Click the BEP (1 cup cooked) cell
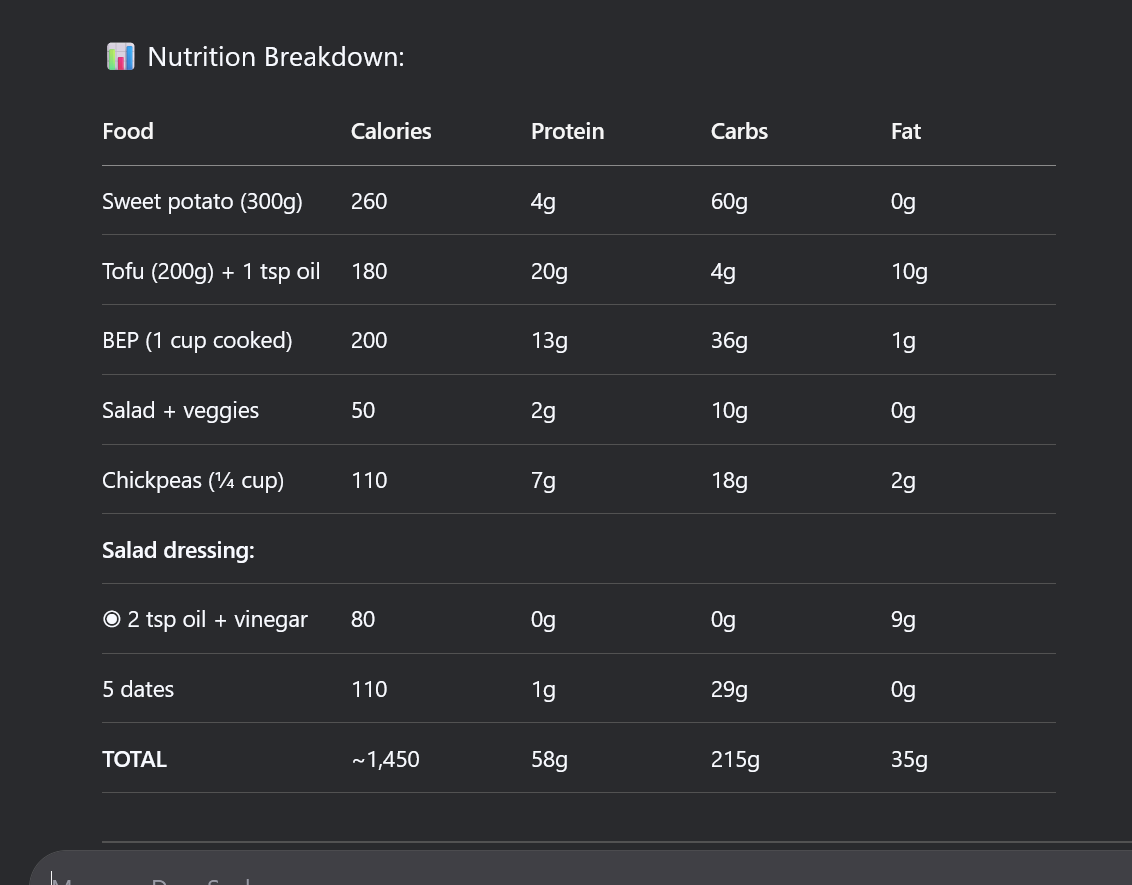 click(x=197, y=341)
